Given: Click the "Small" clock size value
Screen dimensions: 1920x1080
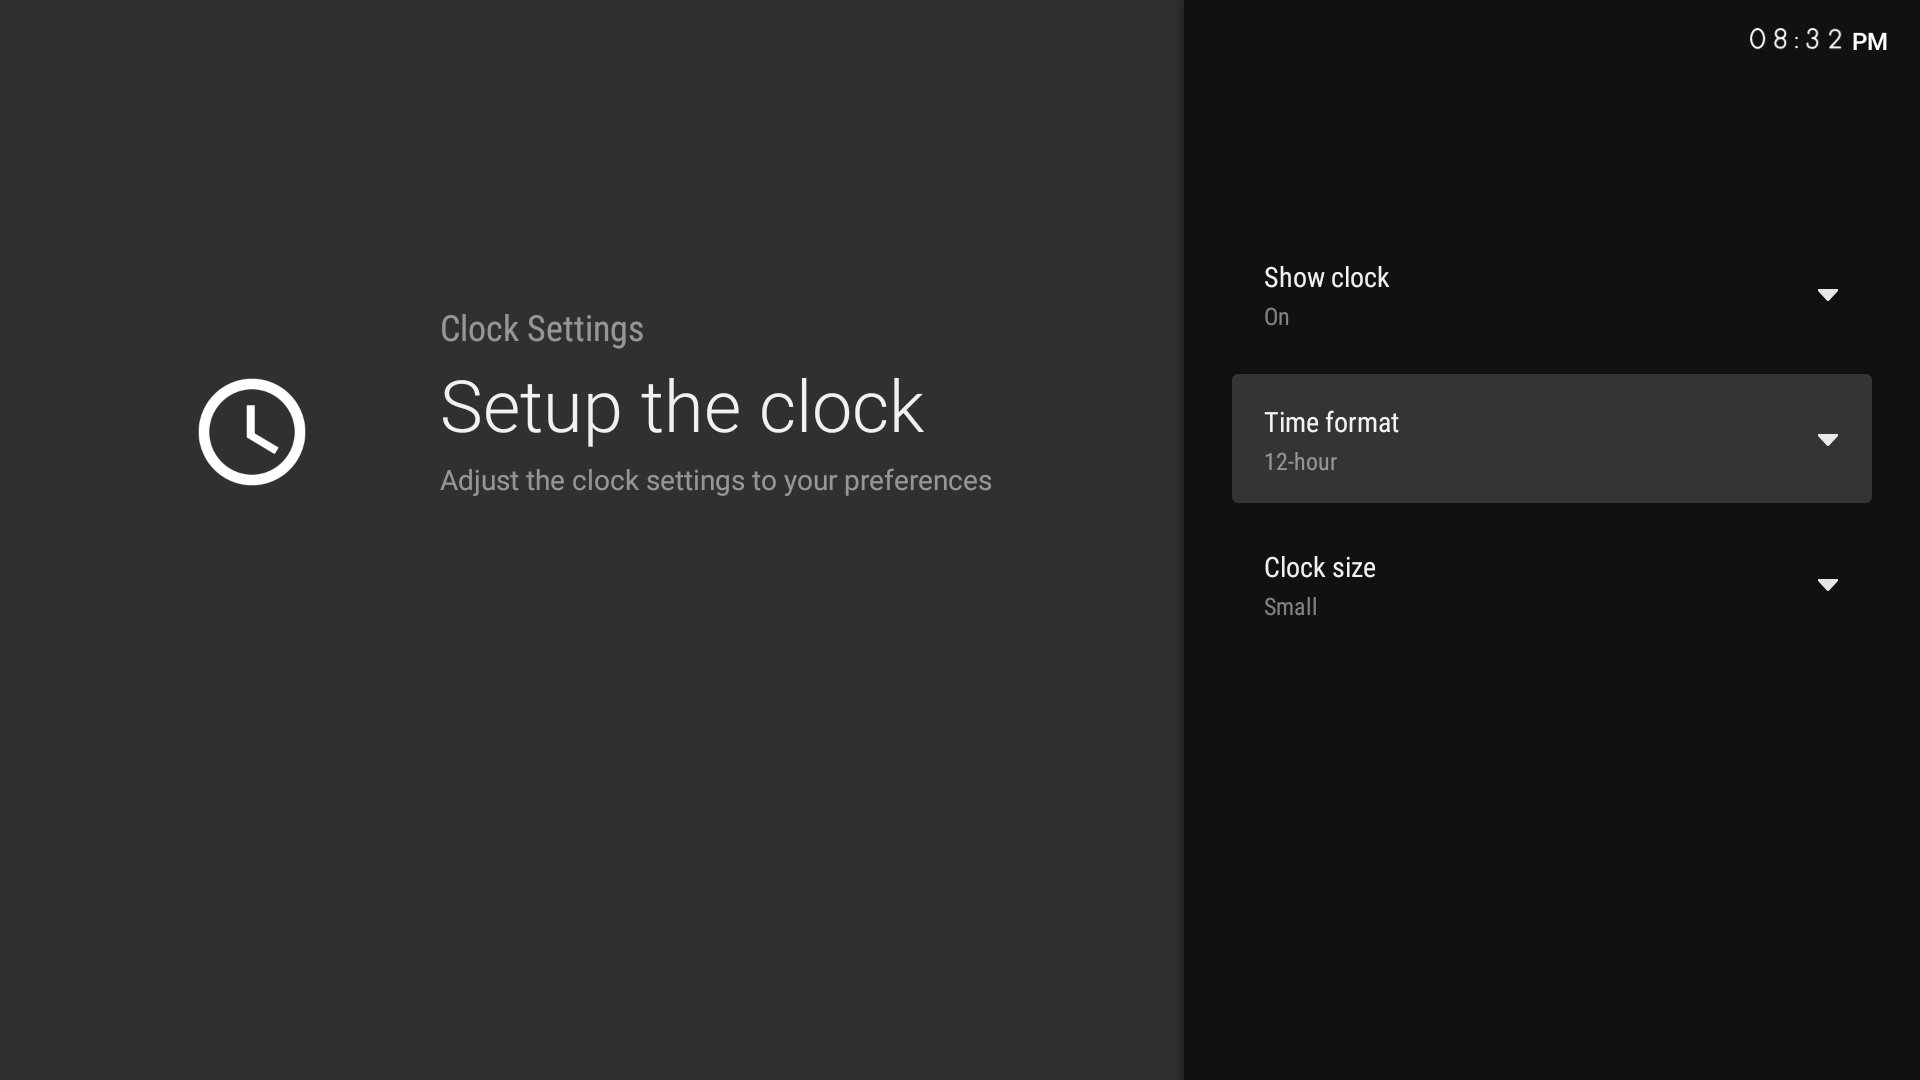Looking at the screenshot, I should 1290,607.
